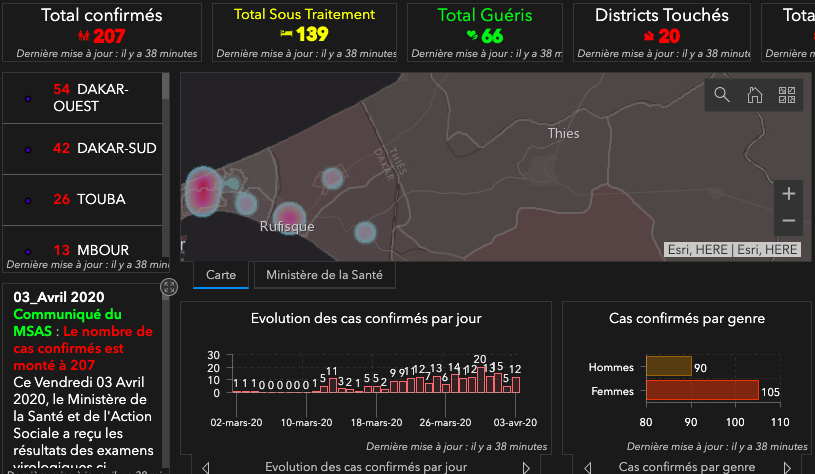Select the purple dot beside DAKAR-SUD
815x474 pixels.
(28, 150)
